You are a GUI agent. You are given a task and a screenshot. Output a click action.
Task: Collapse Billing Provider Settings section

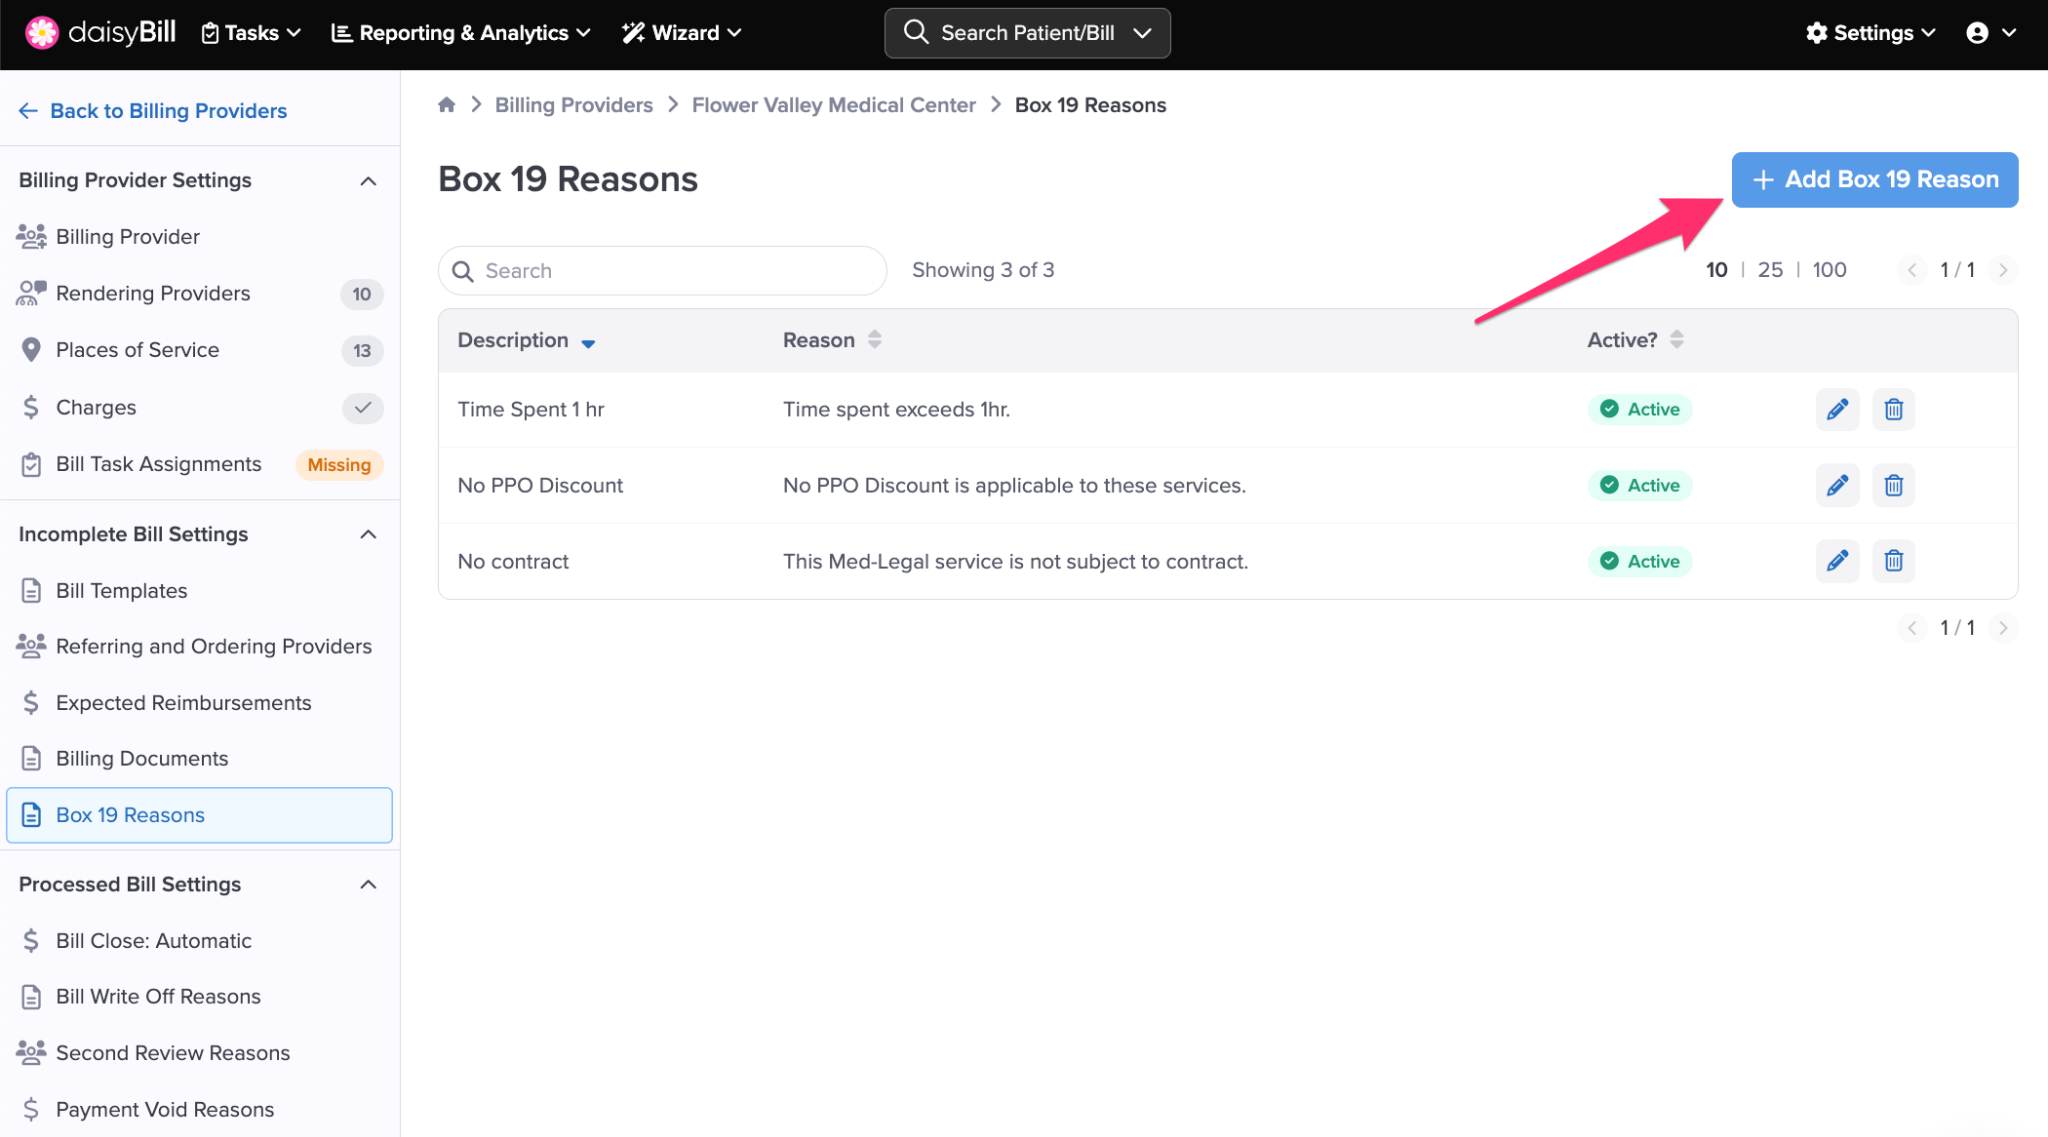coord(368,181)
